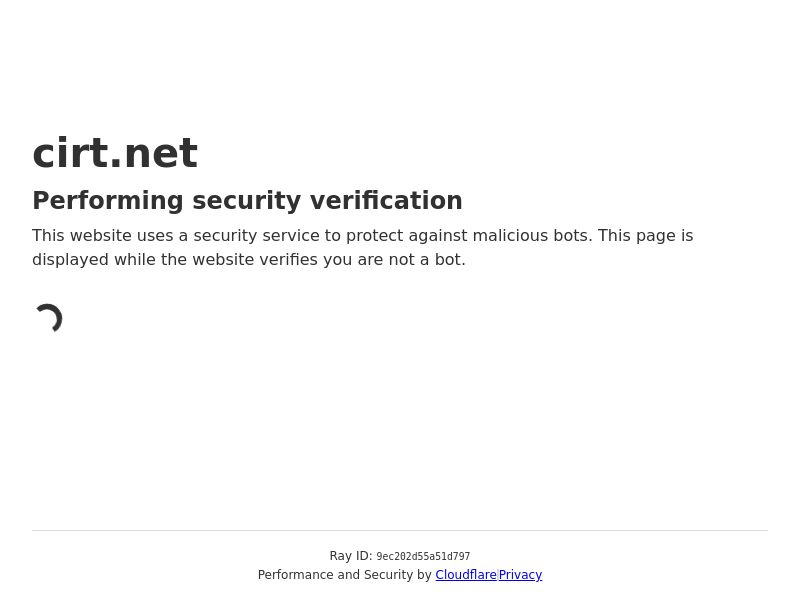Click "This page is" in the description
Image resolution: width=800 pixels, height=600 pixels.
click(645, 236)
